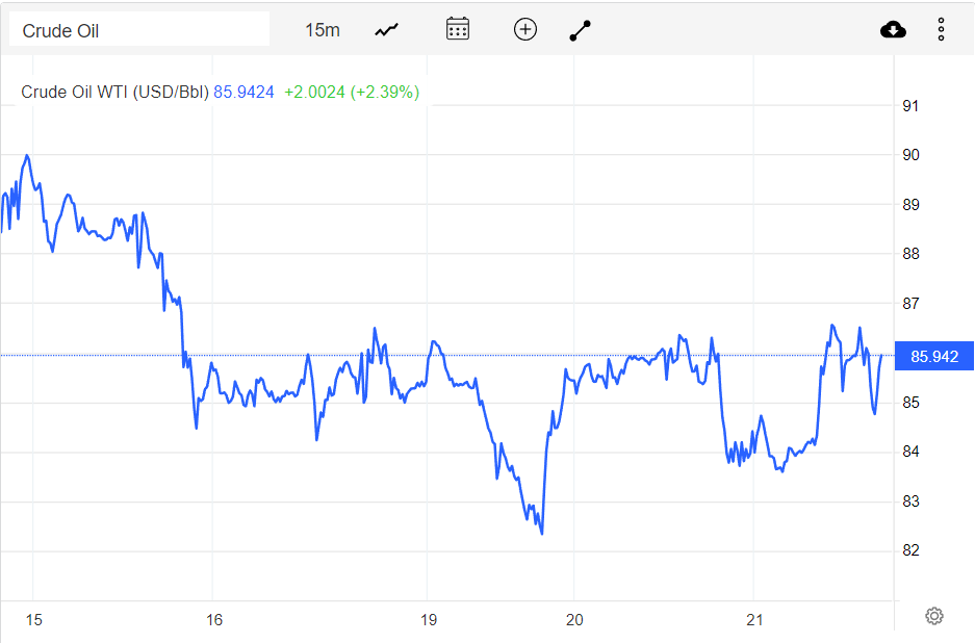Screen dimensions: 977x643
Task: Click the plus icon to add comparison
Action: tap(525, 29)
